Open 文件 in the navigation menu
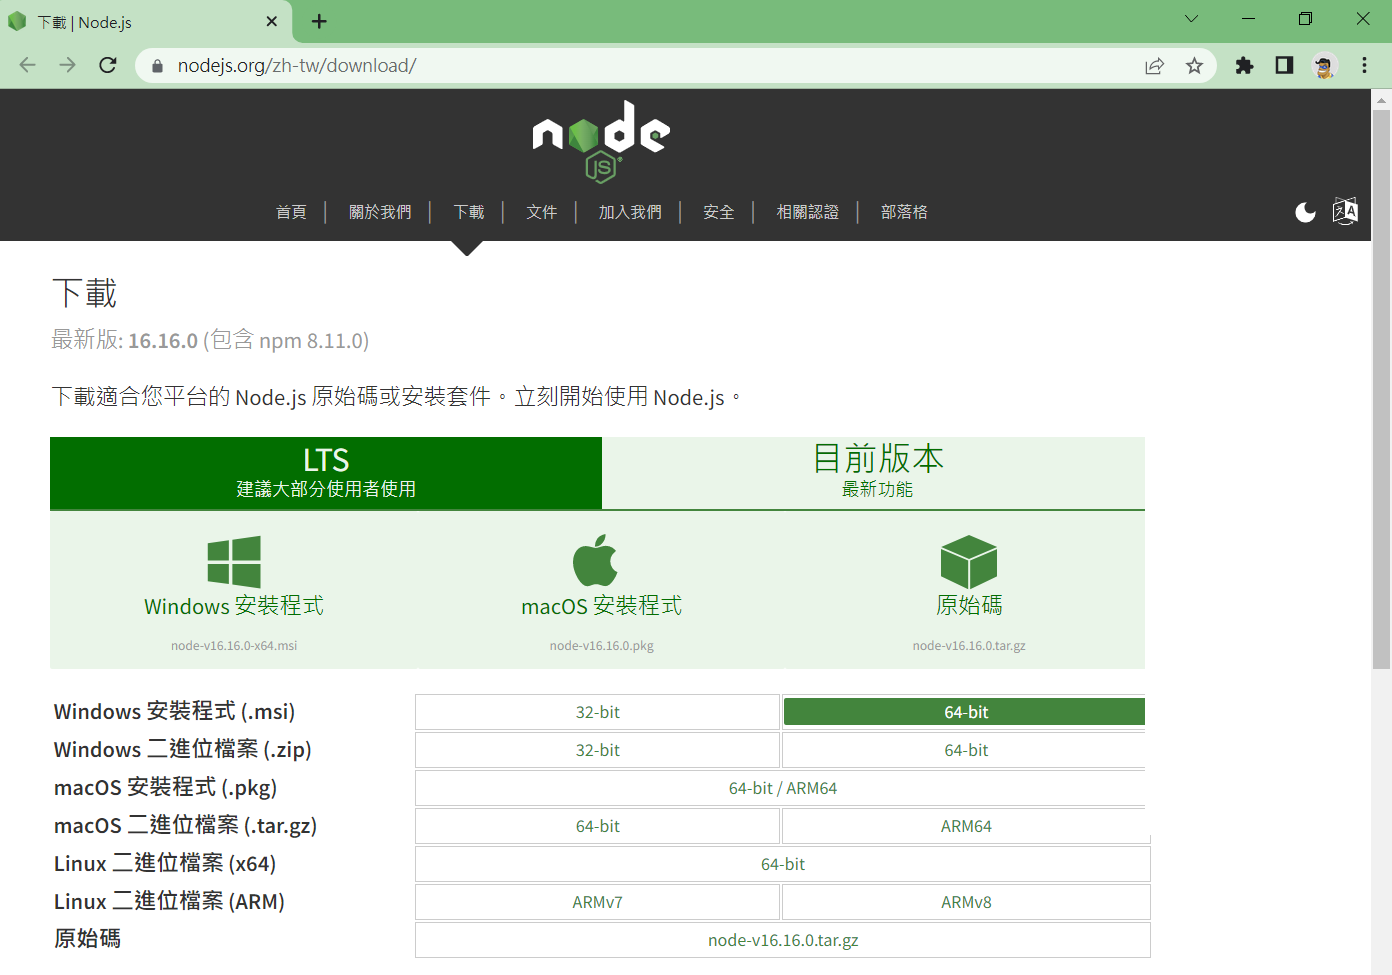Viewport: 1392px width, 975px height. pyautogui.click(x=541, y=212)
